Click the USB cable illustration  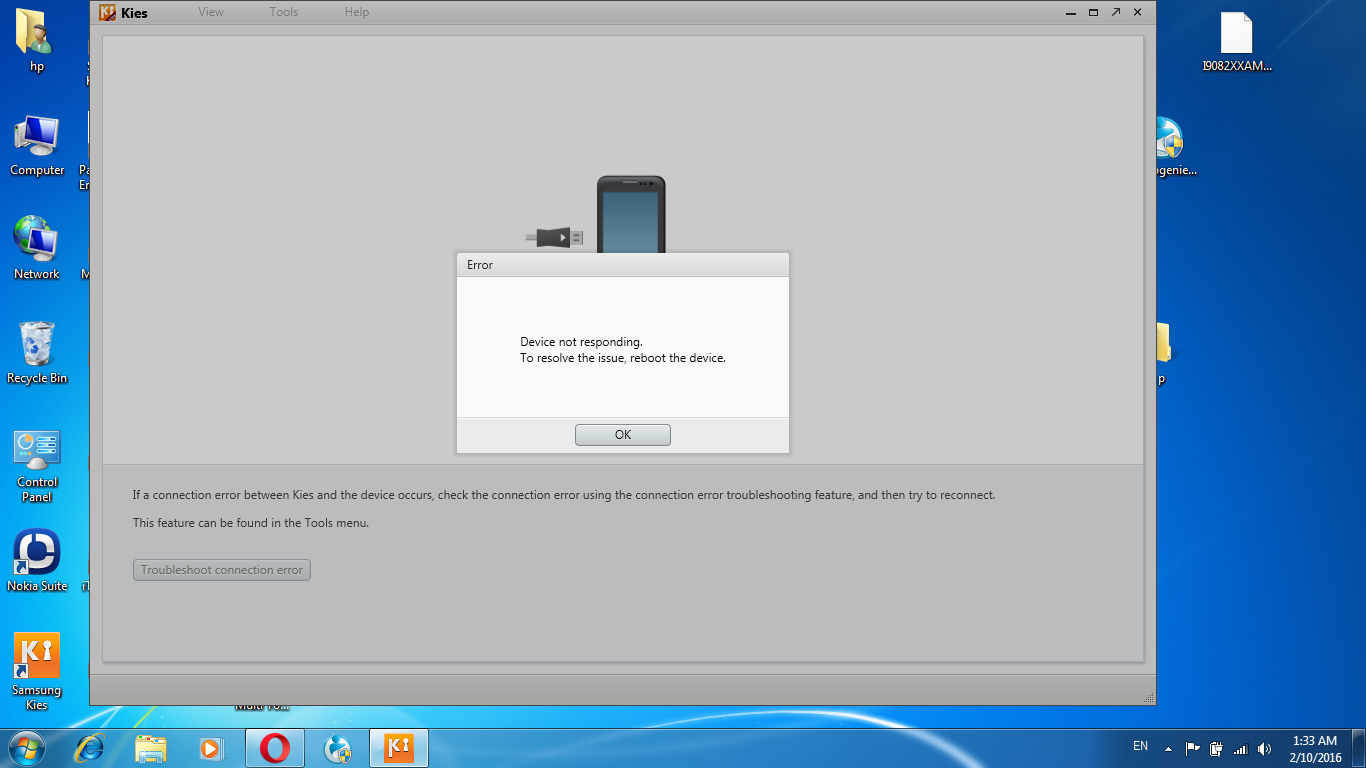[x=554, y=237]
